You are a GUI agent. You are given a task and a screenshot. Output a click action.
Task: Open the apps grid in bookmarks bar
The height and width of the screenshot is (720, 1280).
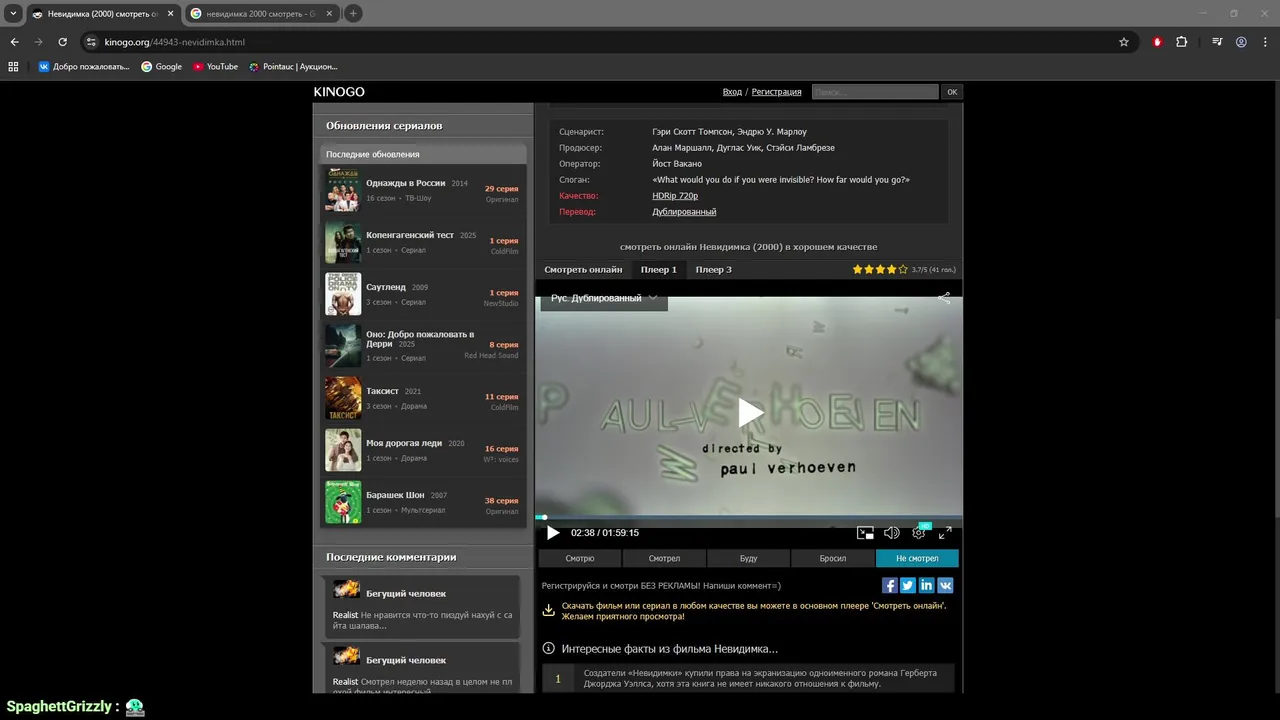pos(13,67)
